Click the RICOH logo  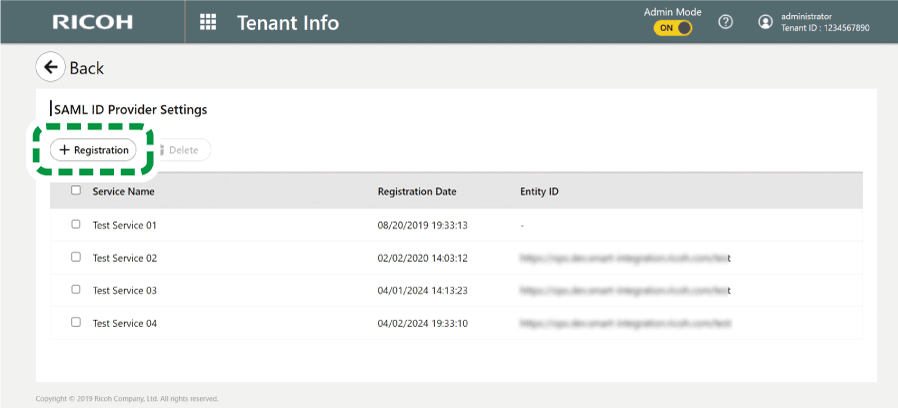click(92, 22)
